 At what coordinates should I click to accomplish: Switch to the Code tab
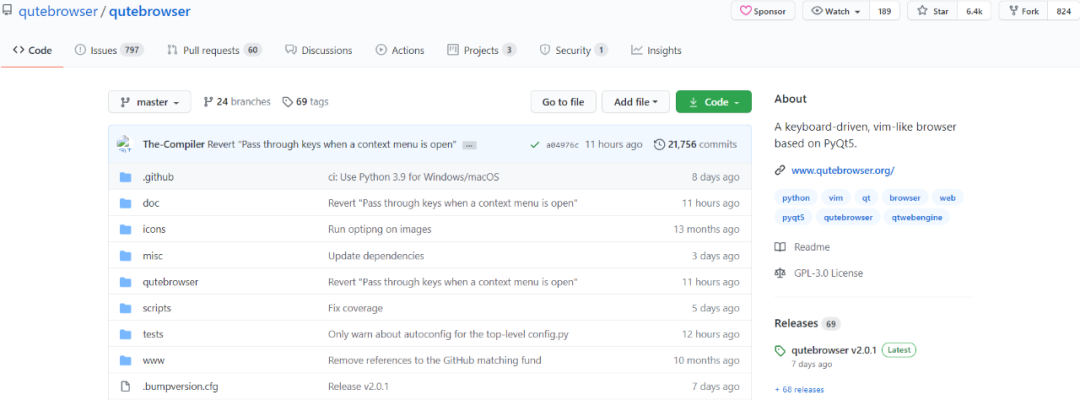[32, 50]
